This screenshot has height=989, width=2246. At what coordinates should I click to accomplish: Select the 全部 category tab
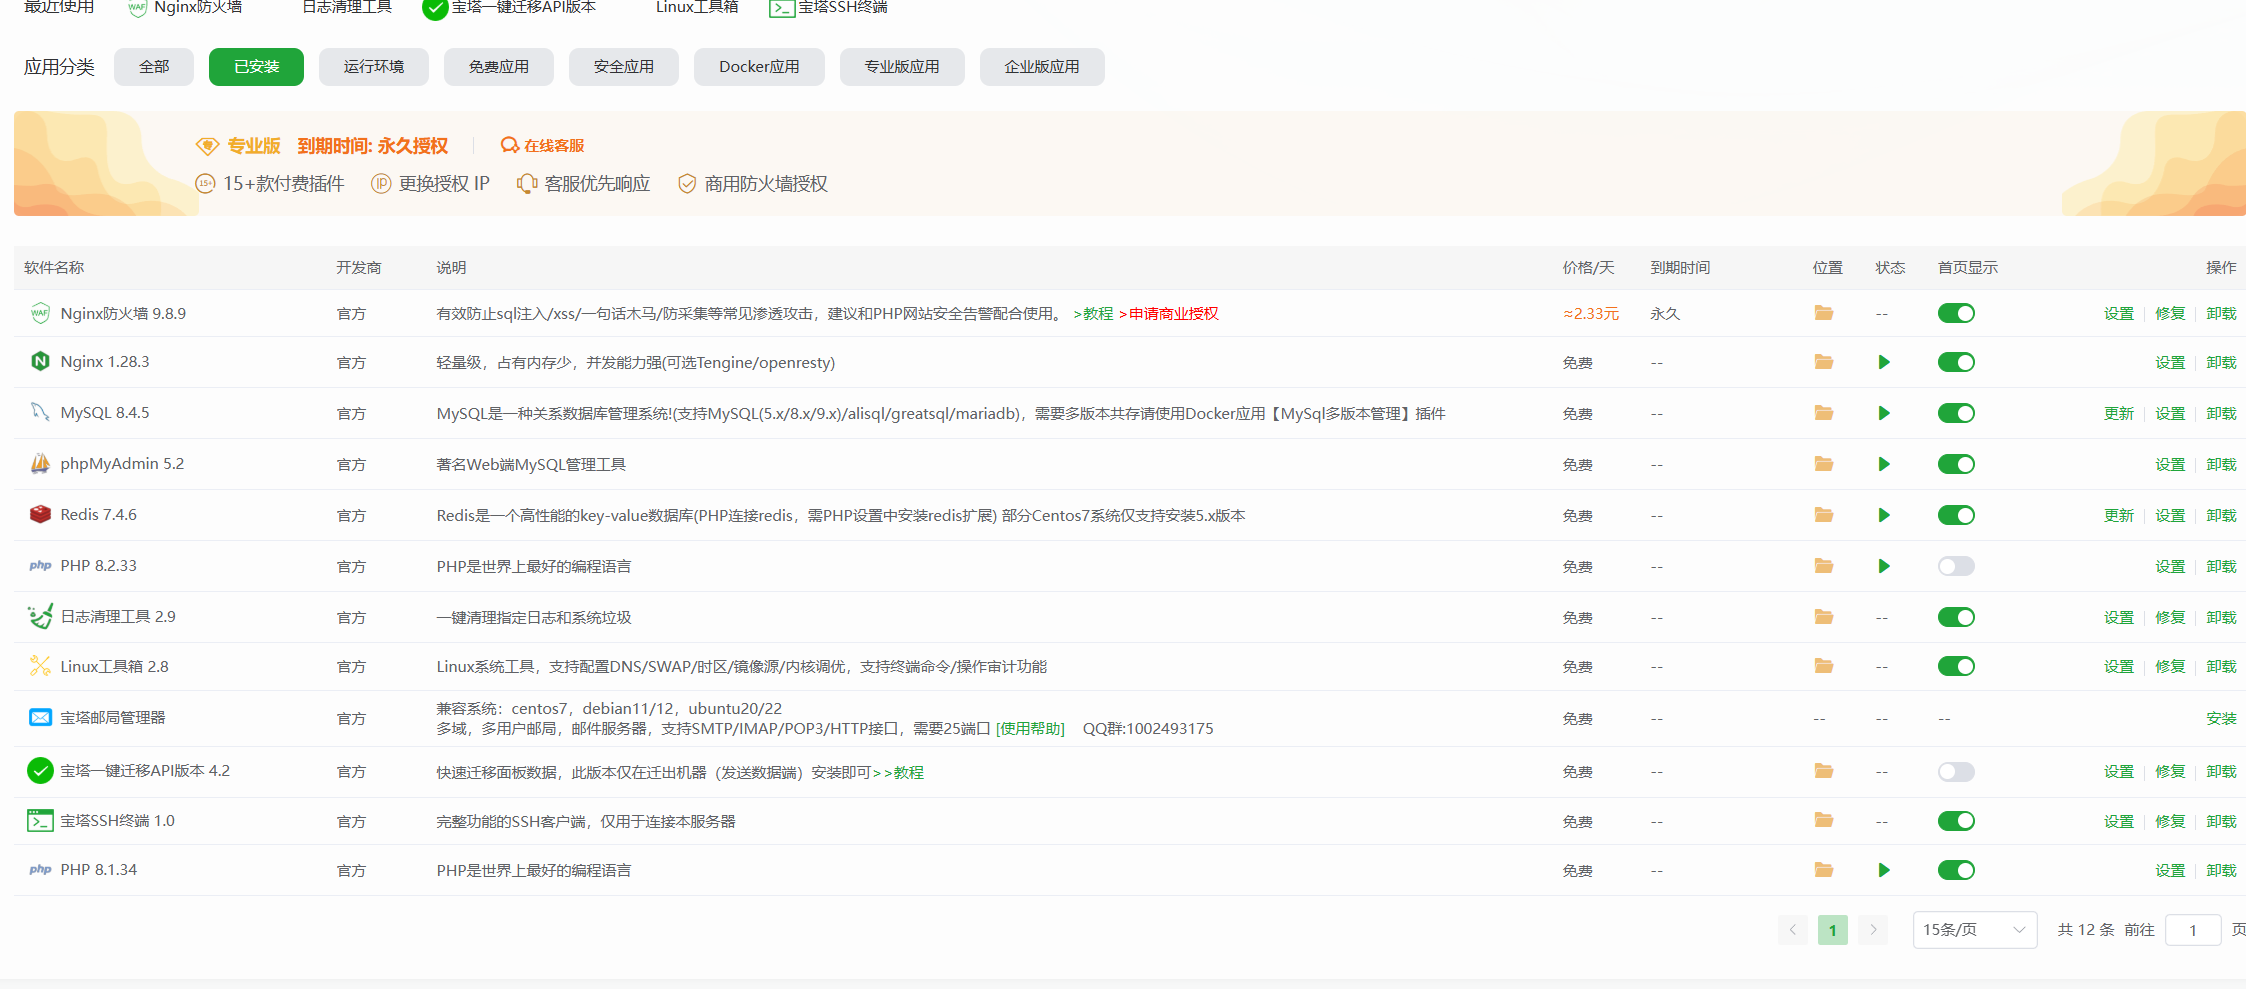point(154,67)
